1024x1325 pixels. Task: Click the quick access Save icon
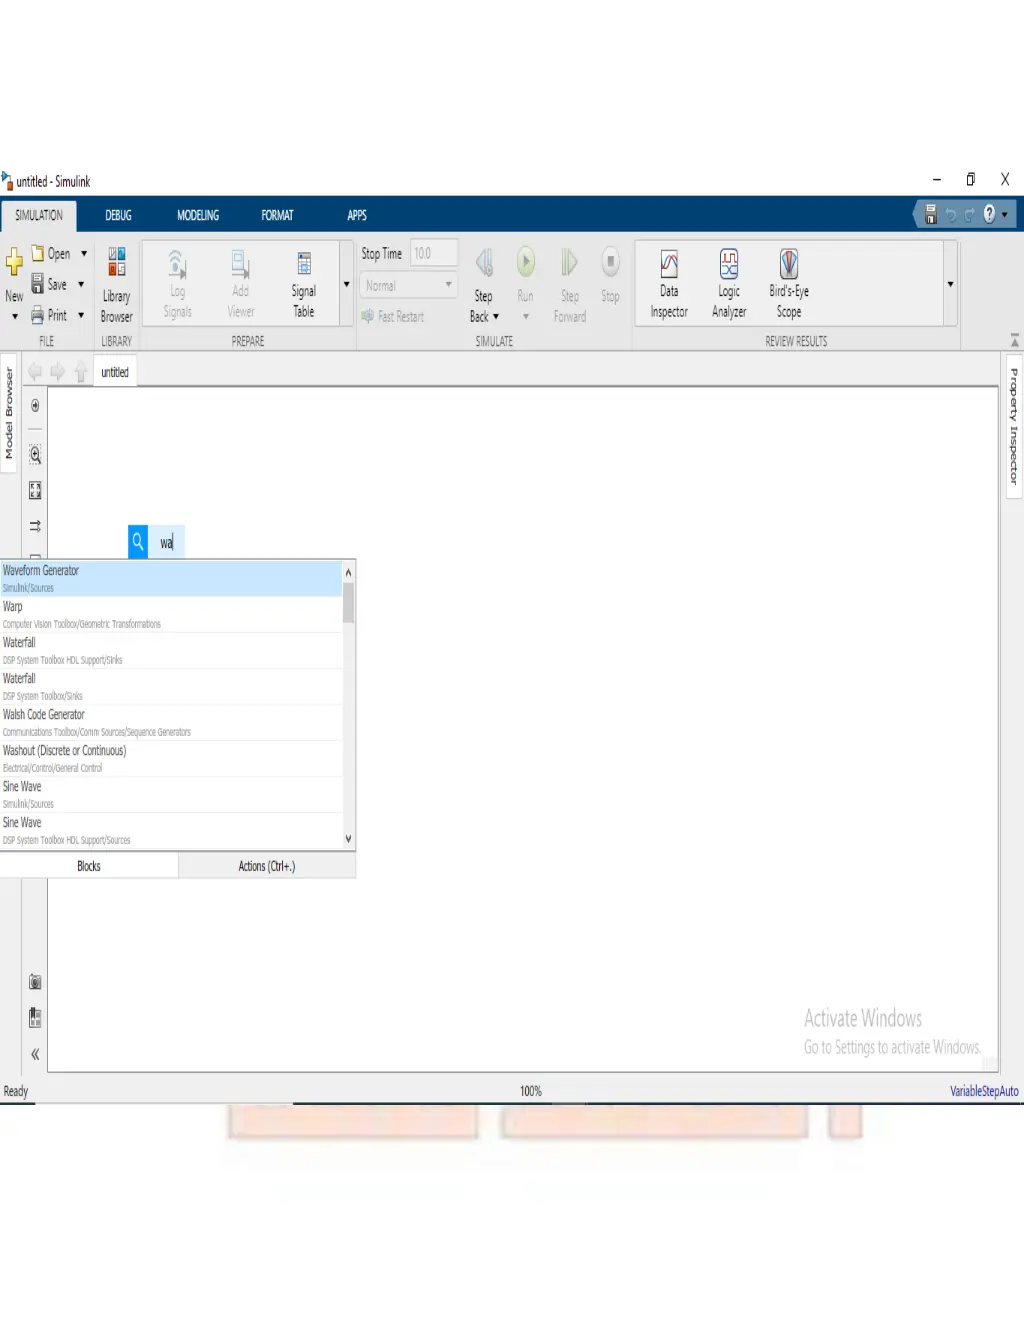coord(931,214)
